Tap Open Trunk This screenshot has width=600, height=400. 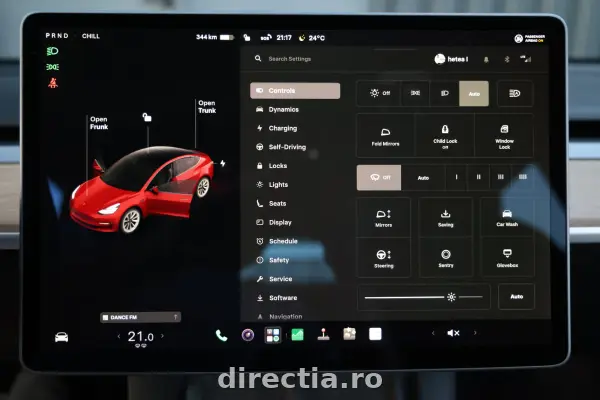[x=207, y=107]
